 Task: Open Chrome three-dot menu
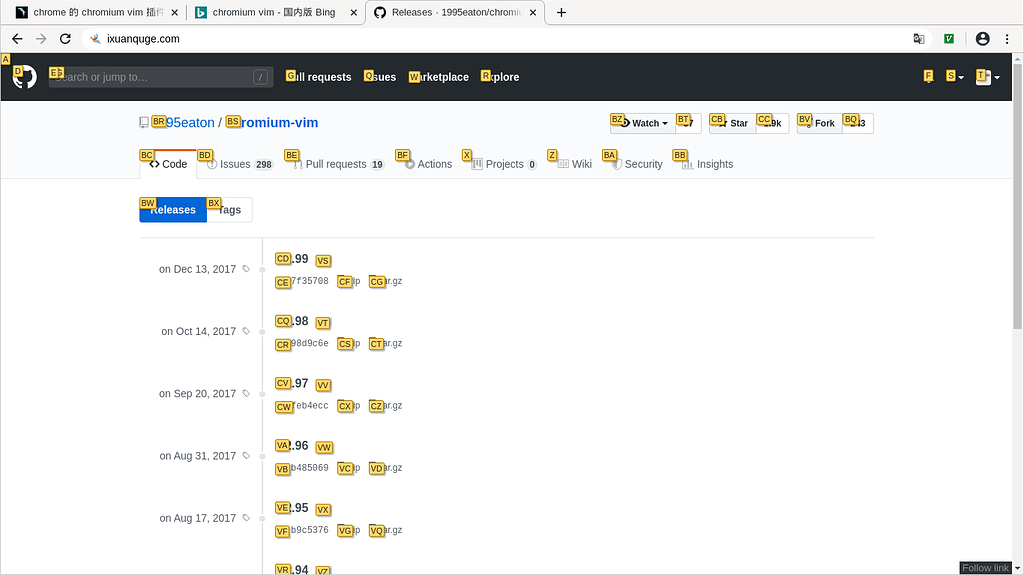point(1007,39)
